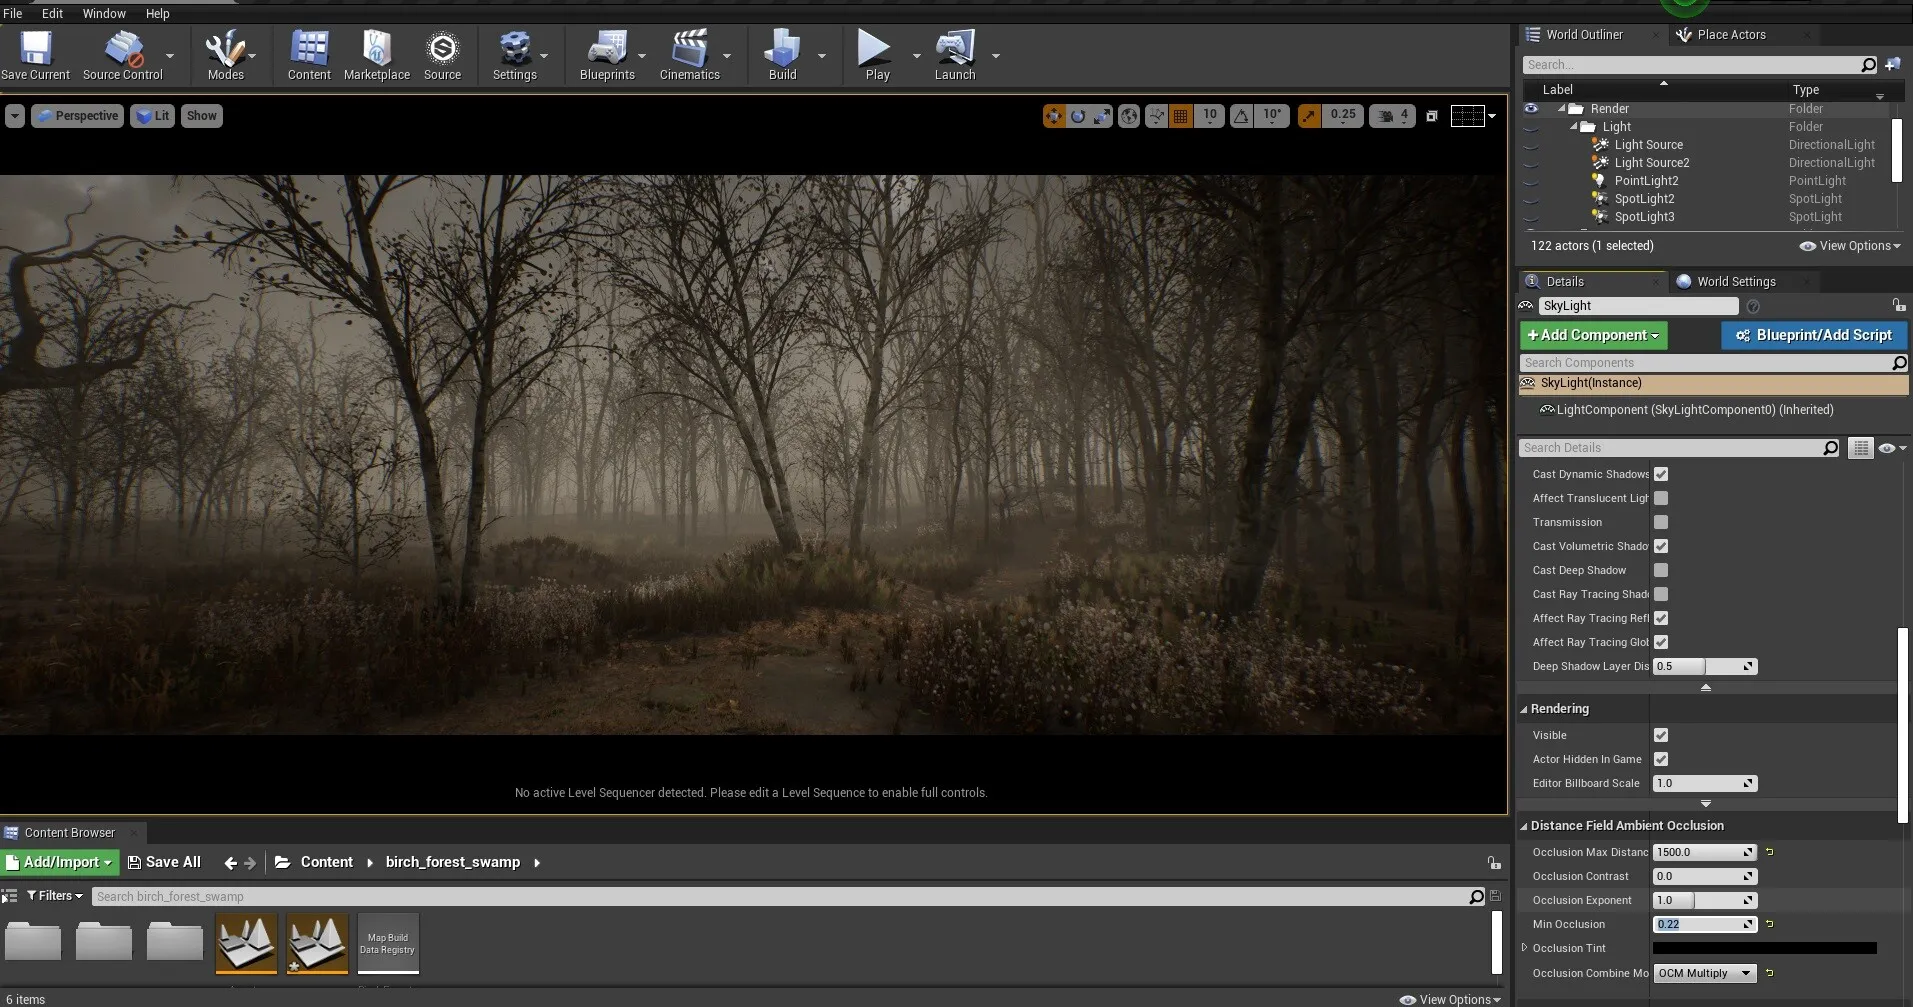The height and width of the screenshot is (1007, 1913).
Task: Open the Cinematics toolbar icon
Action: 689,48
